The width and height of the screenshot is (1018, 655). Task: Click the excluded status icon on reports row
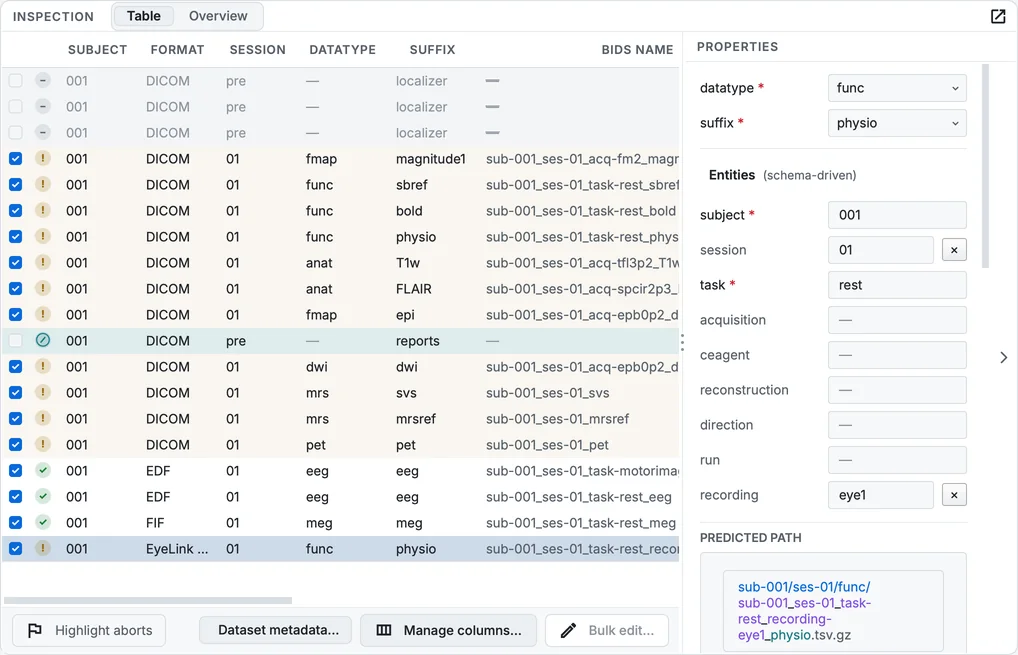pyautogui.click(x=43, y=340)
